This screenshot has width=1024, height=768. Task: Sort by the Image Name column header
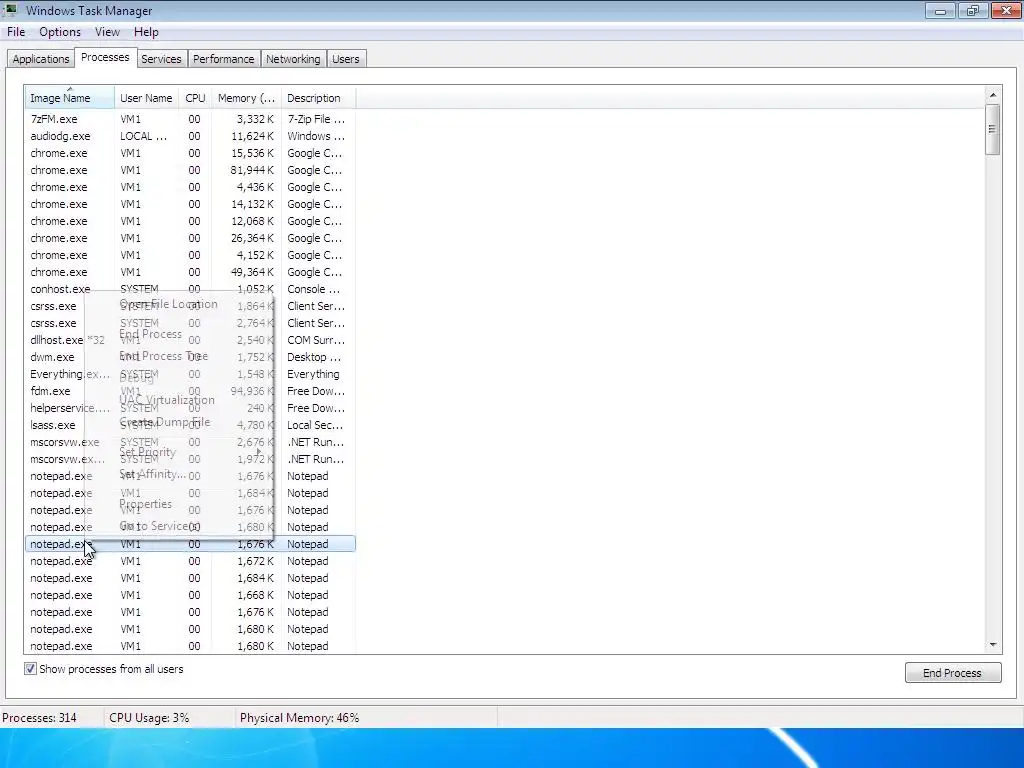point(70,98)
